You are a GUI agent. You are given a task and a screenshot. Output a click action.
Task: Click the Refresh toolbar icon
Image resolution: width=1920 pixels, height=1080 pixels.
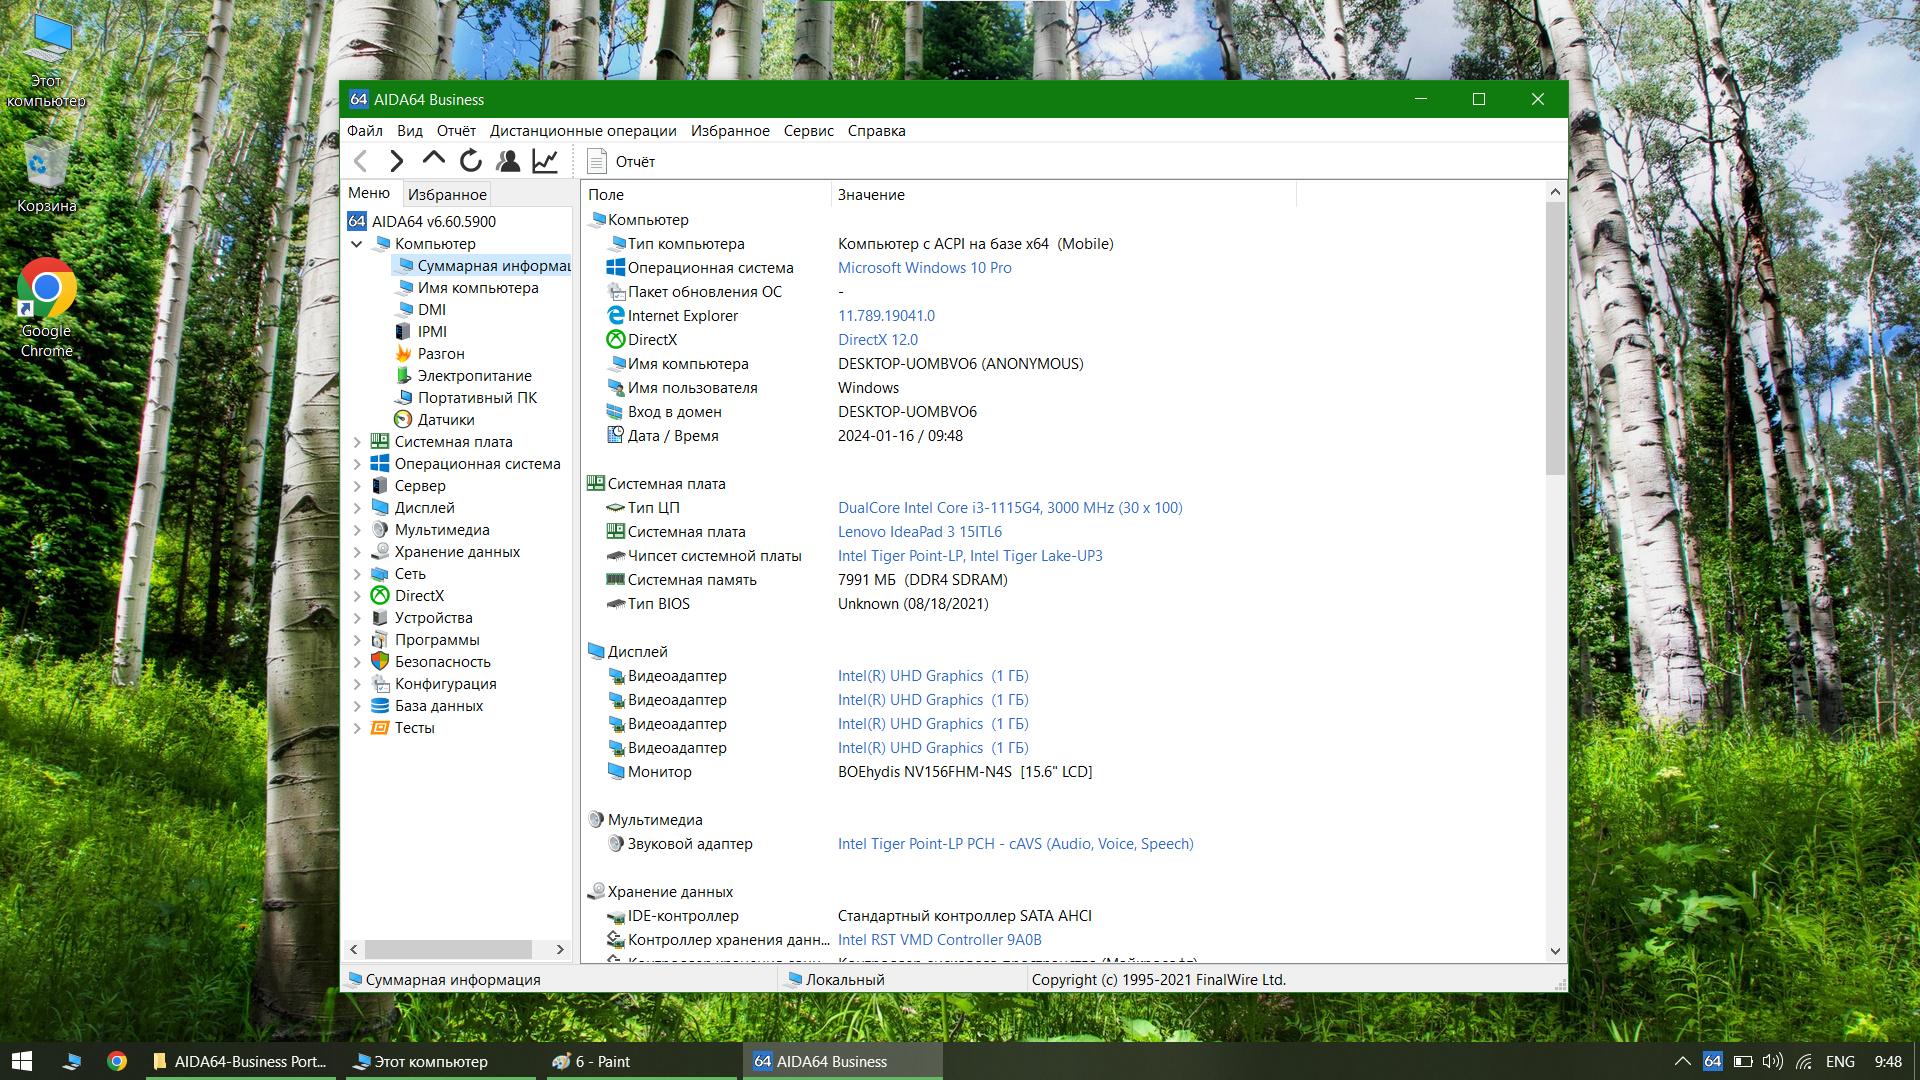471,161
